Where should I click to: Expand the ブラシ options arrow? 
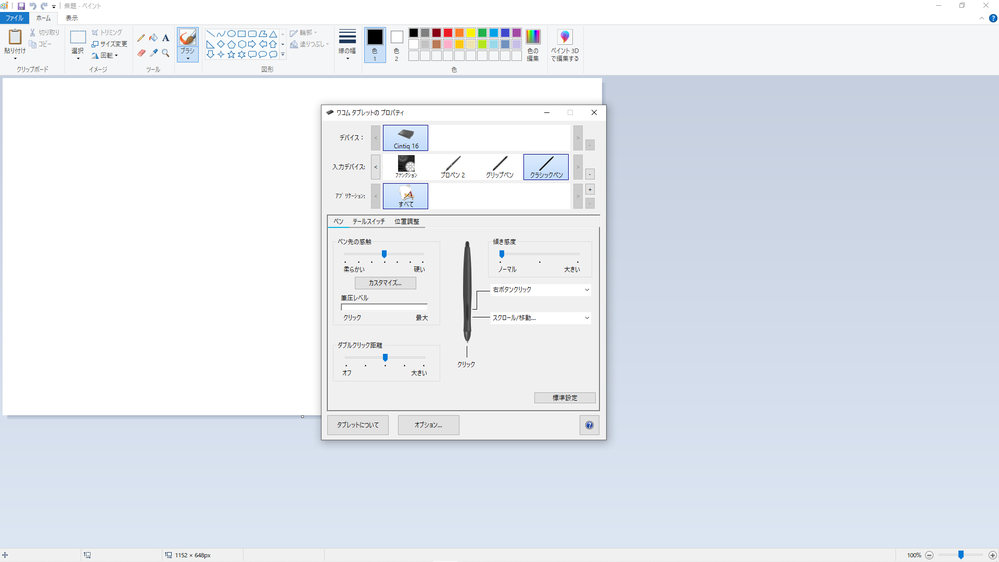pyautogui.click(x=187, y=59)
